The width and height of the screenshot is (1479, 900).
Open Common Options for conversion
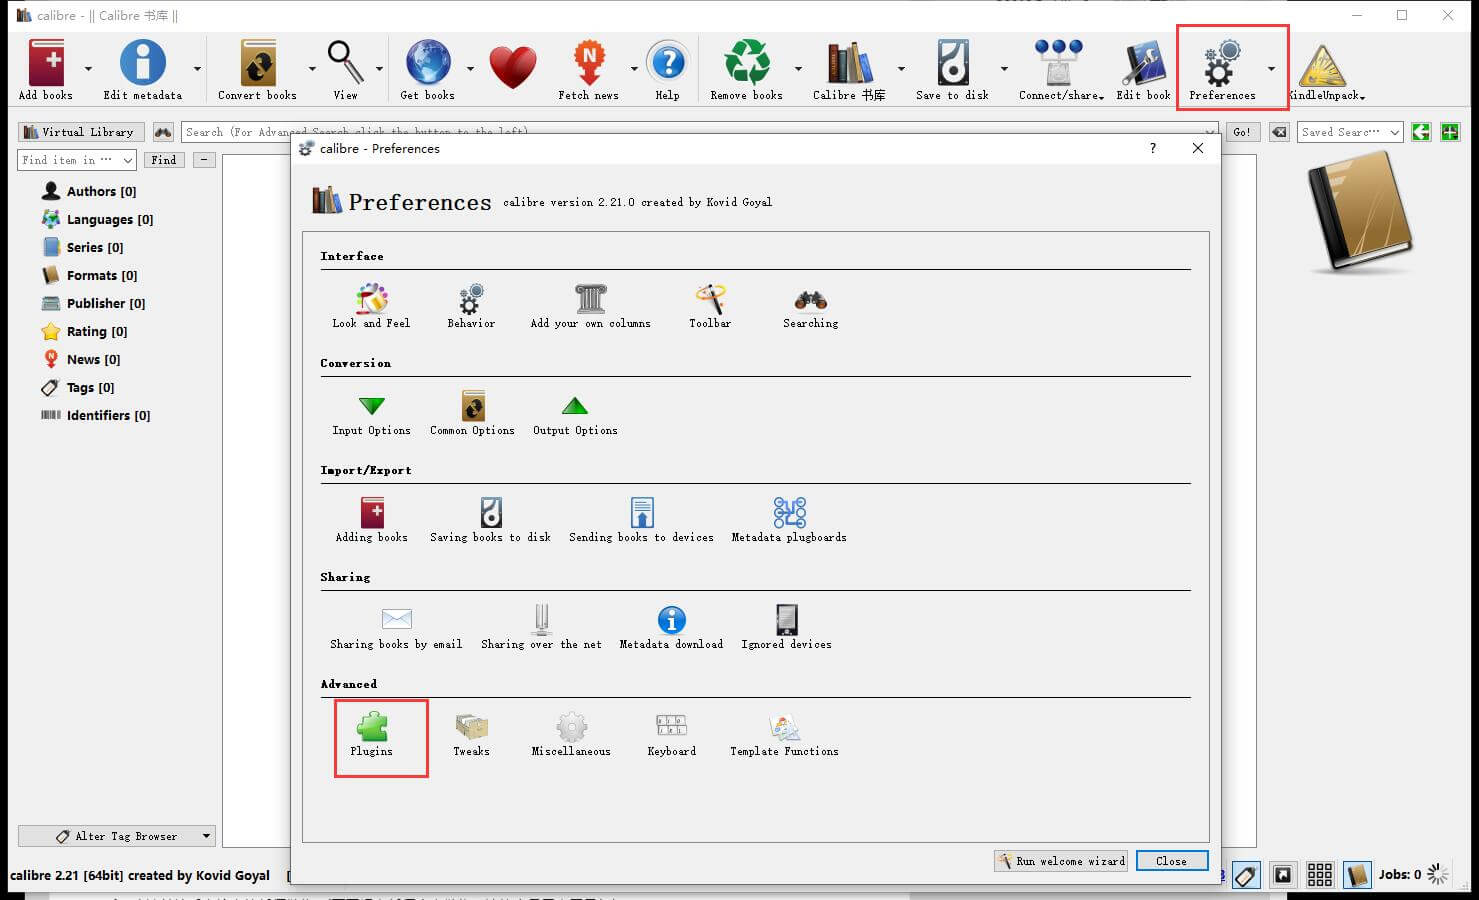coord(472,413)
